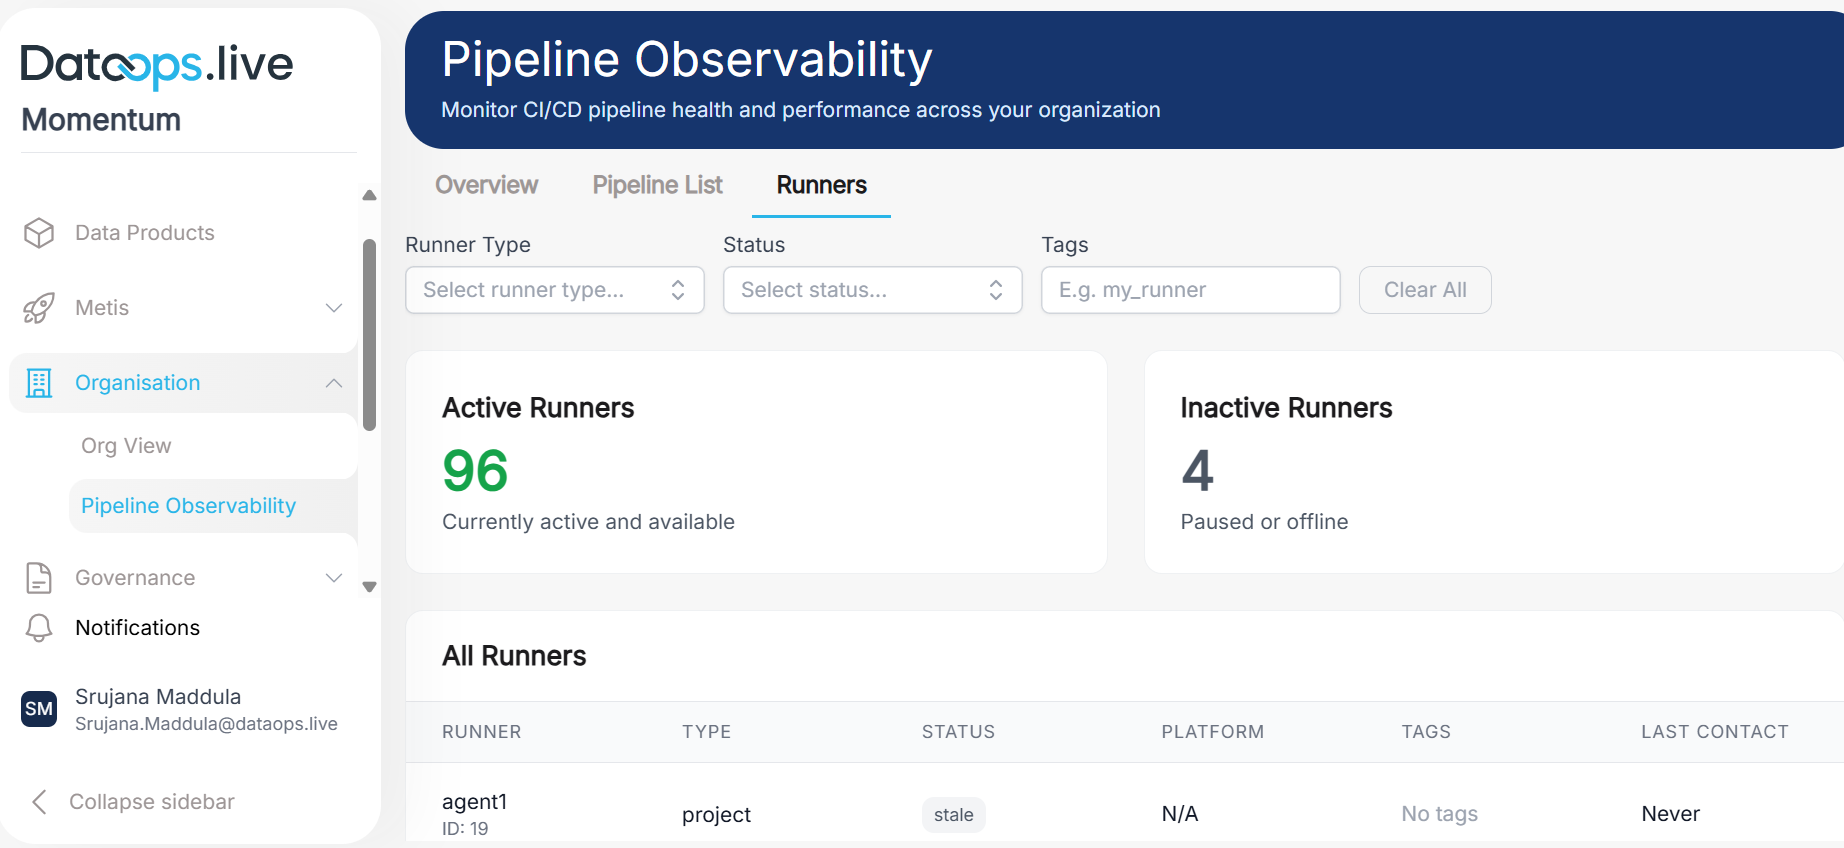Click the Metis rocket icon

click(39, 308)
